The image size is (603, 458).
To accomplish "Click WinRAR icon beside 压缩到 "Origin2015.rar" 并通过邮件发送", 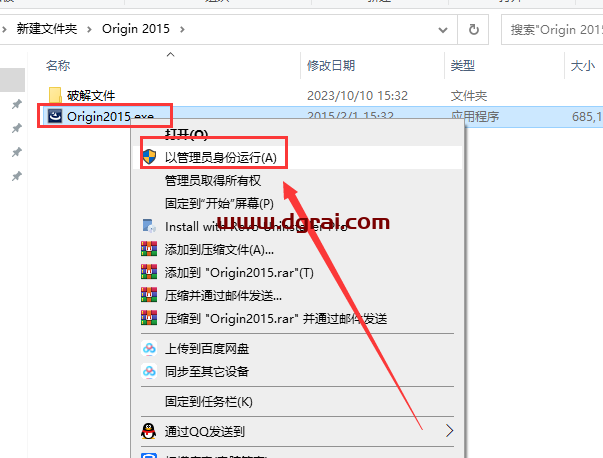I will point(149,318).
